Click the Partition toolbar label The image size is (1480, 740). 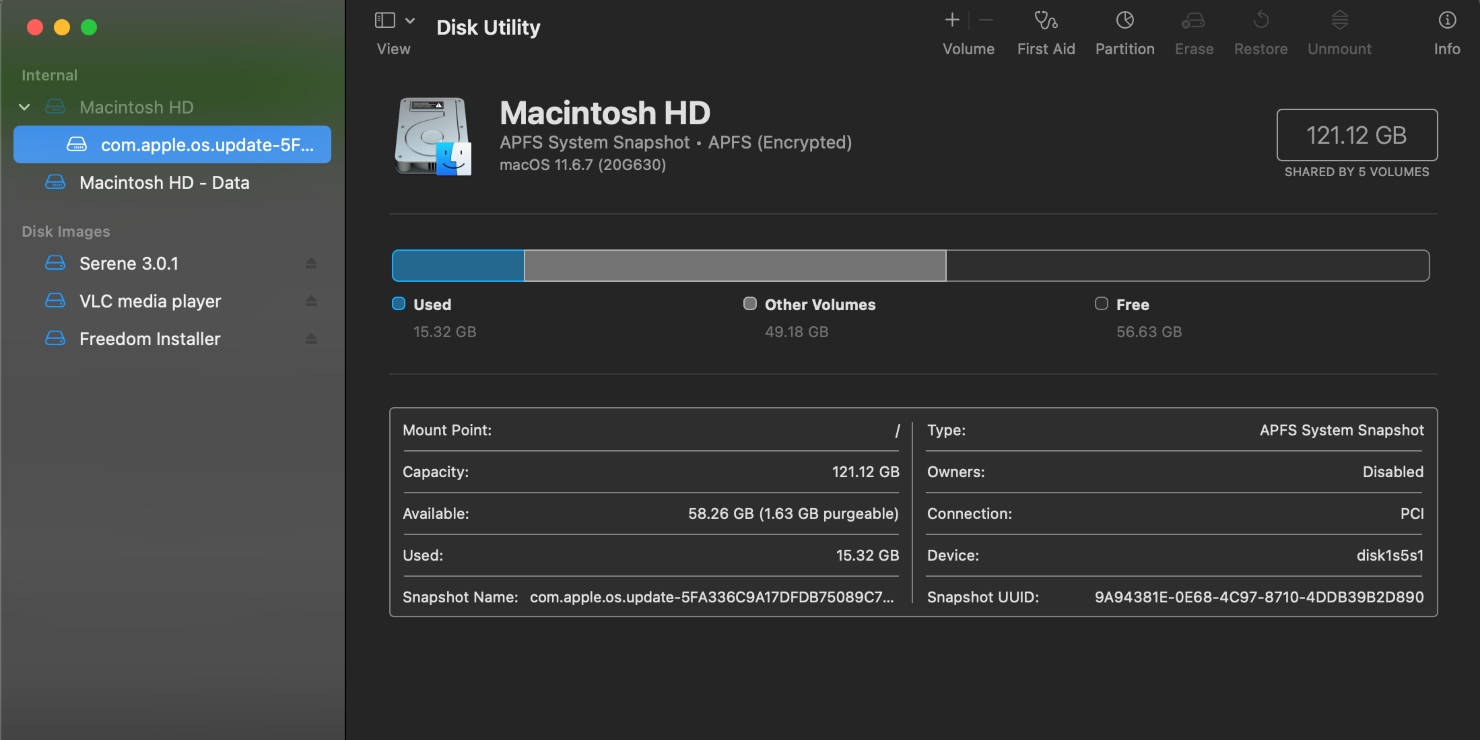click(x=1125, y=49)
